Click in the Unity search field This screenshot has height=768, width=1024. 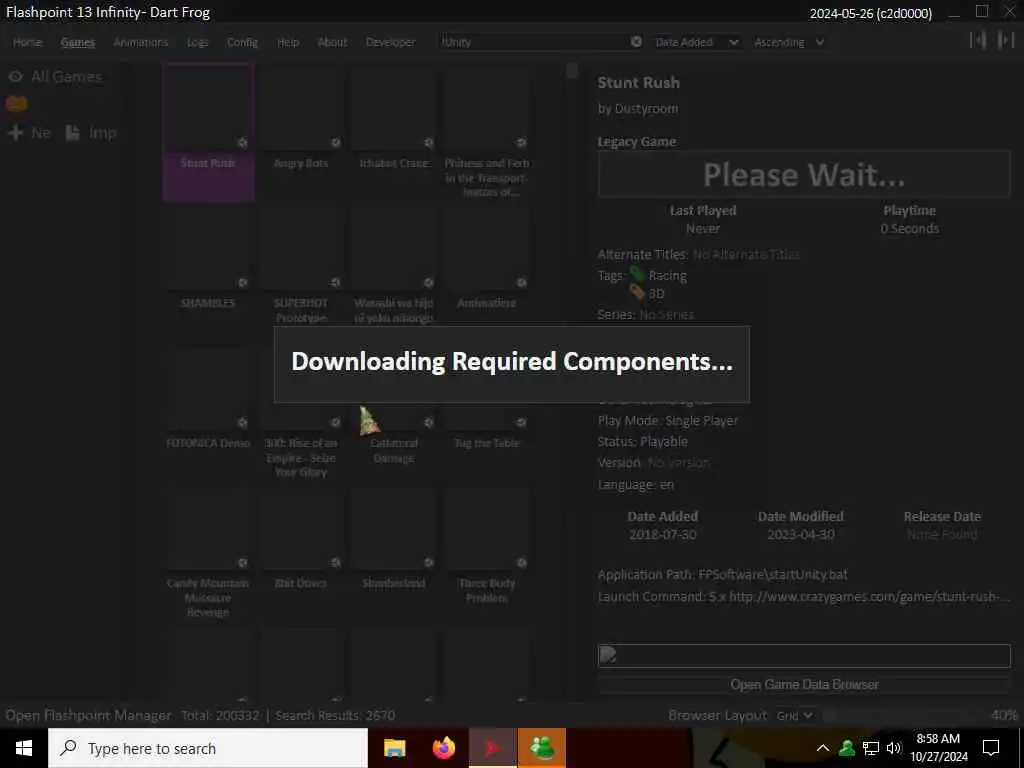point(536,42)
